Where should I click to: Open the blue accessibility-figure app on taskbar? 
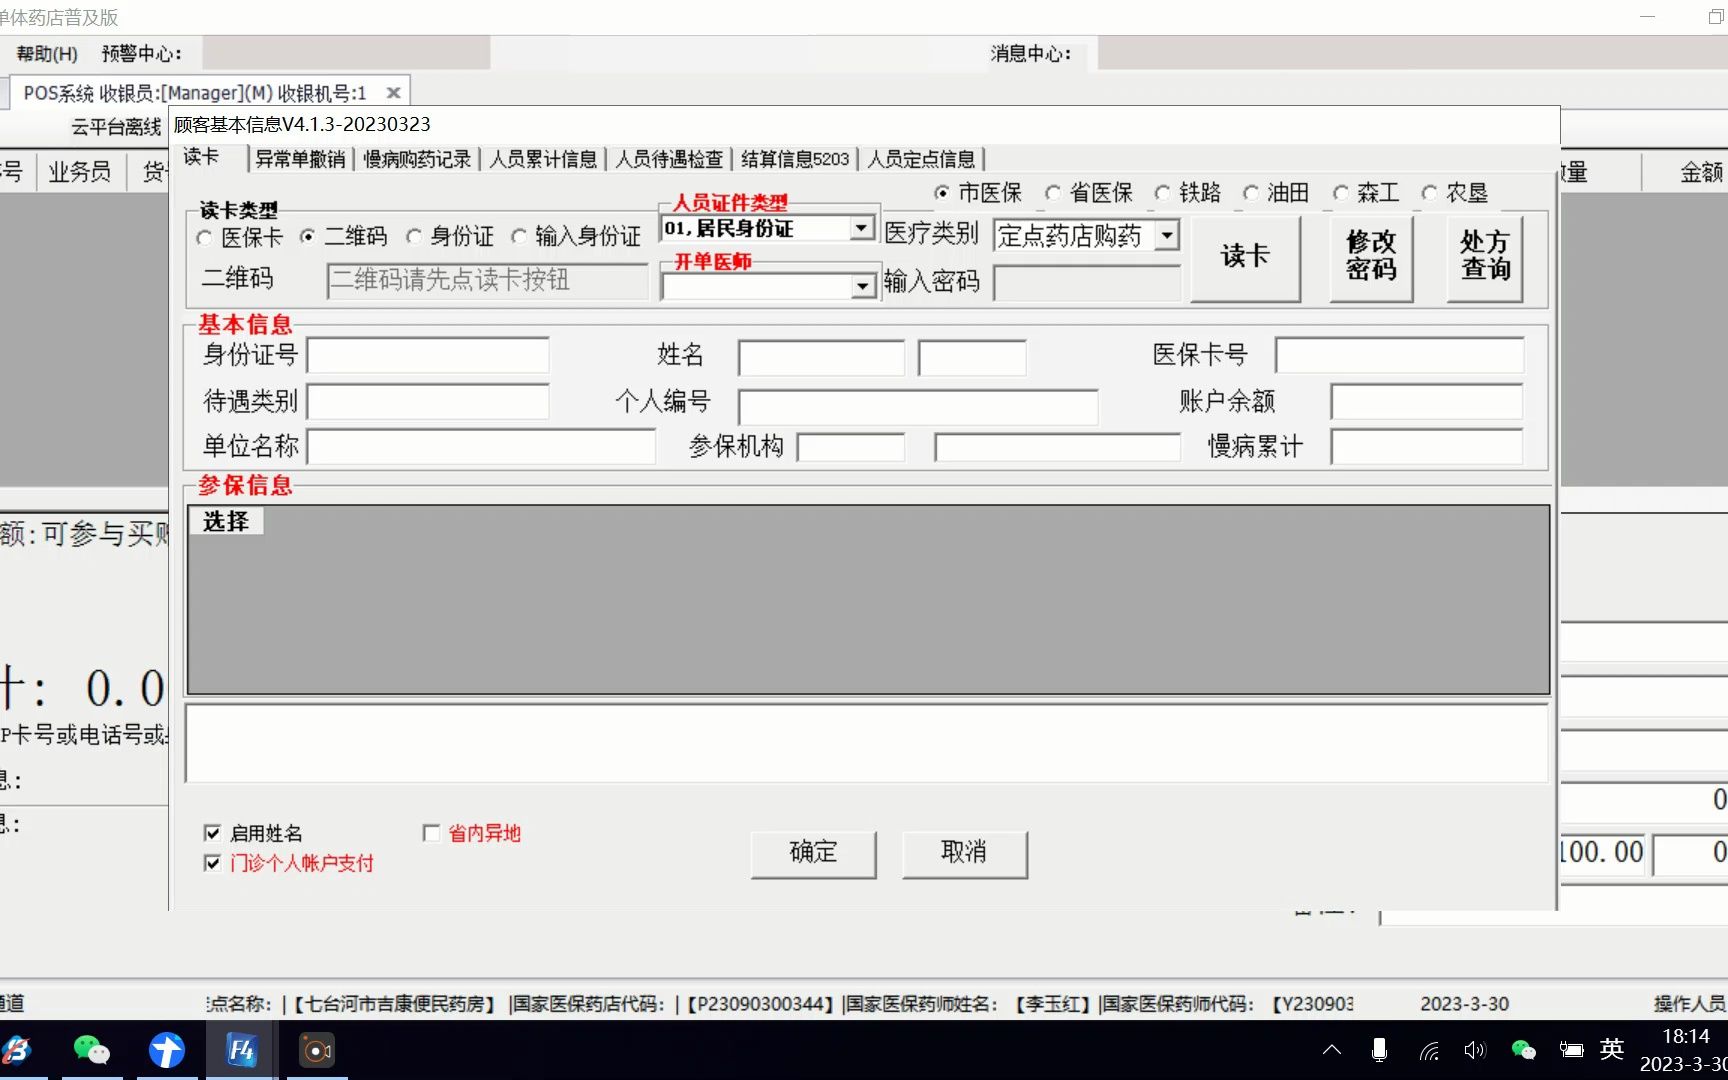(167, 1050)
